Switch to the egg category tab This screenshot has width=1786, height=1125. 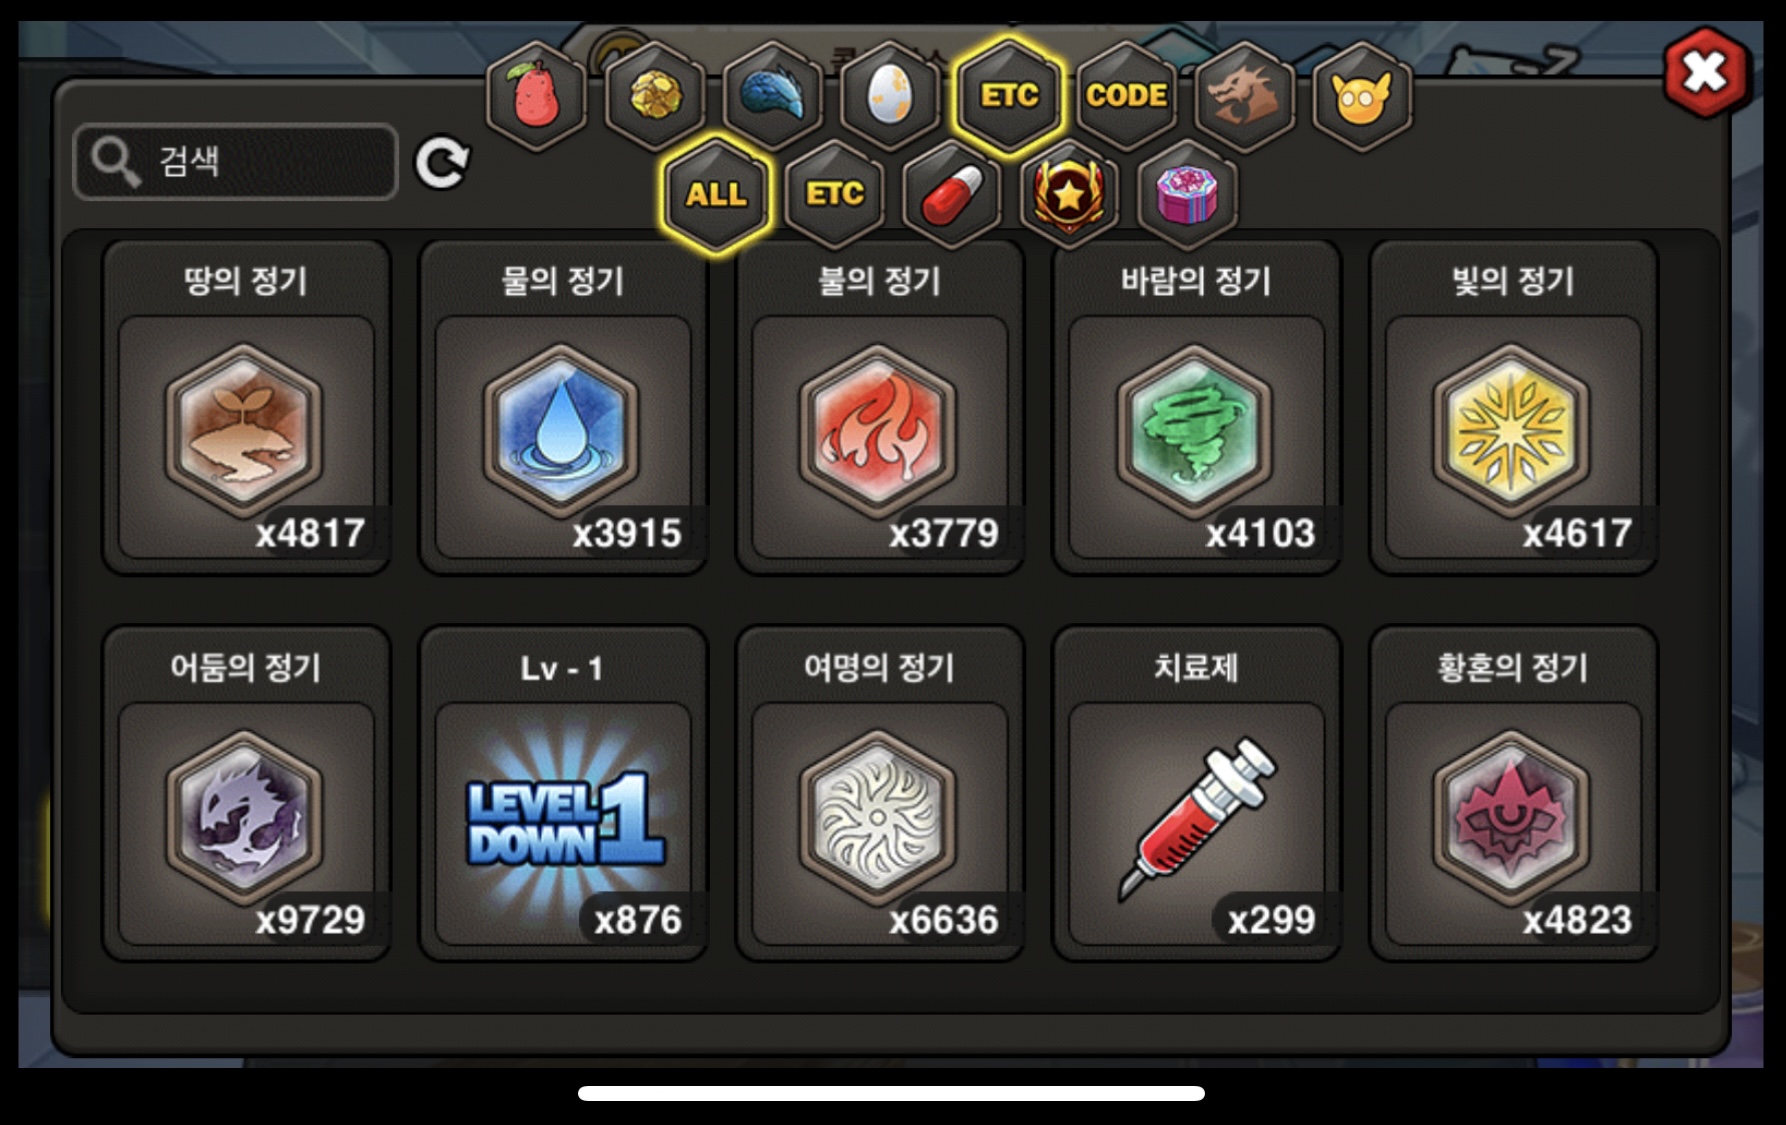tap(890, 96)
